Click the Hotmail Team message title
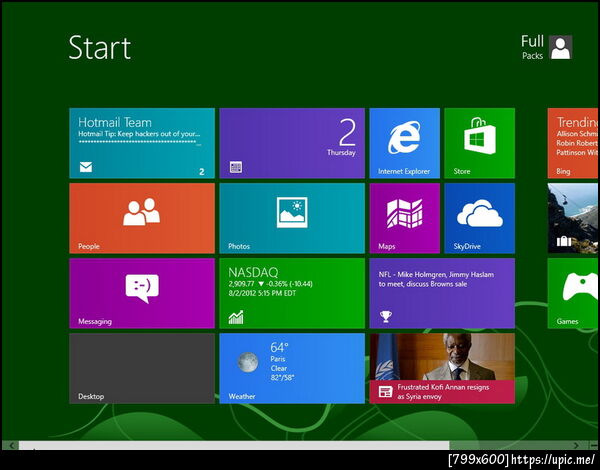Viewport: 600px width, 470px height. tap(115, 122)
